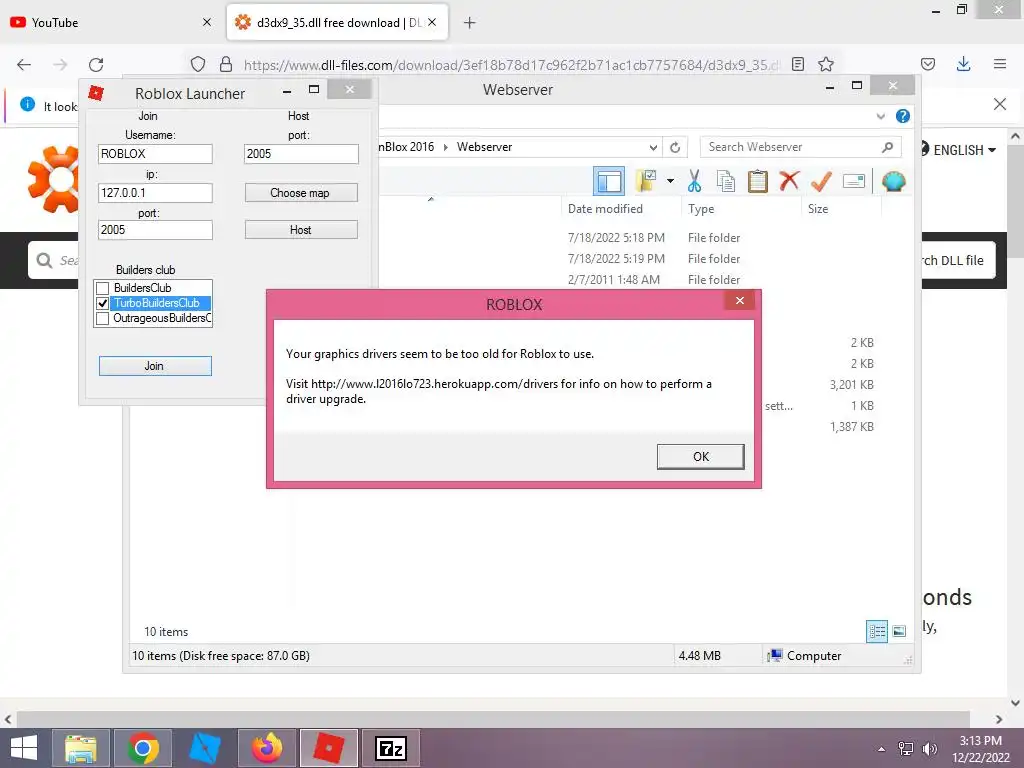
Task: Switch Explorer to details view icon
Action: coord(876,631)
